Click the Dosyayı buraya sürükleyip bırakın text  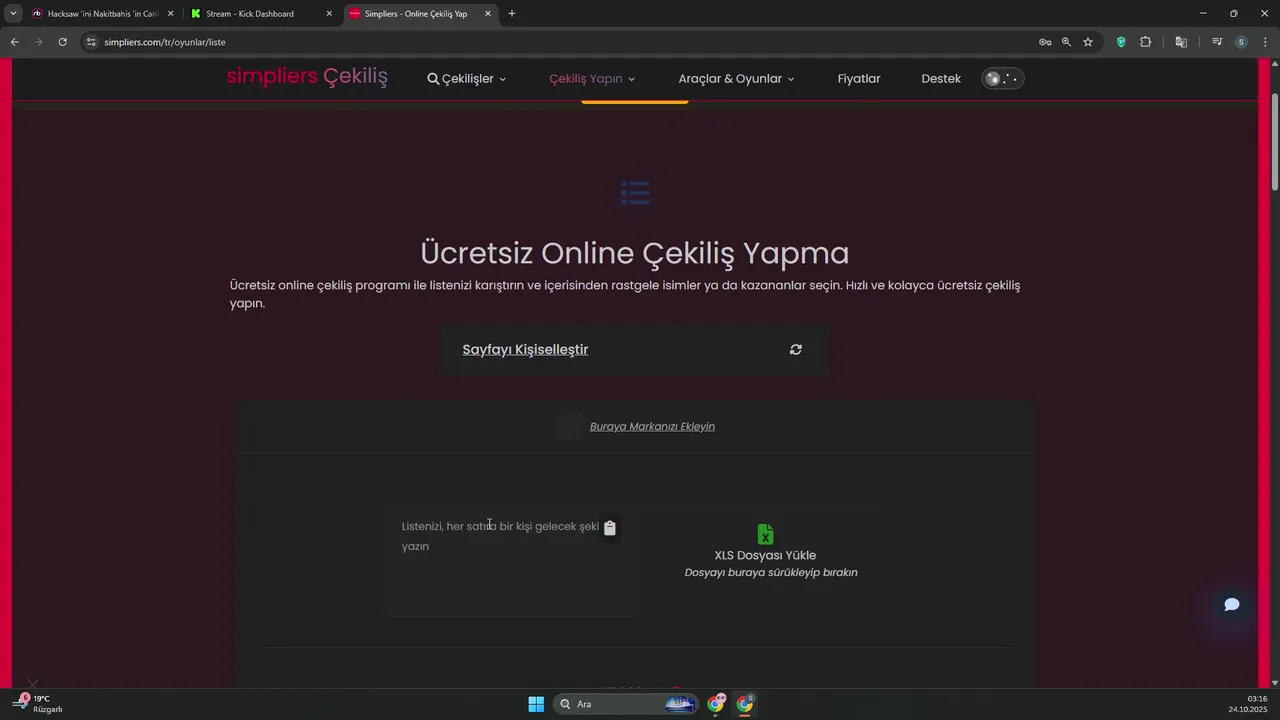[771, 573]
